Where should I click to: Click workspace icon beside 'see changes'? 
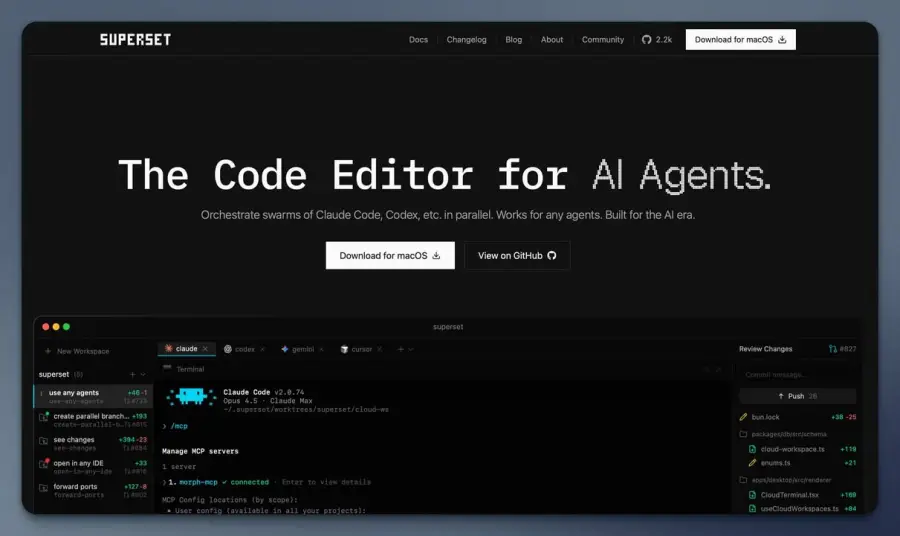click(x=44, y=441)
